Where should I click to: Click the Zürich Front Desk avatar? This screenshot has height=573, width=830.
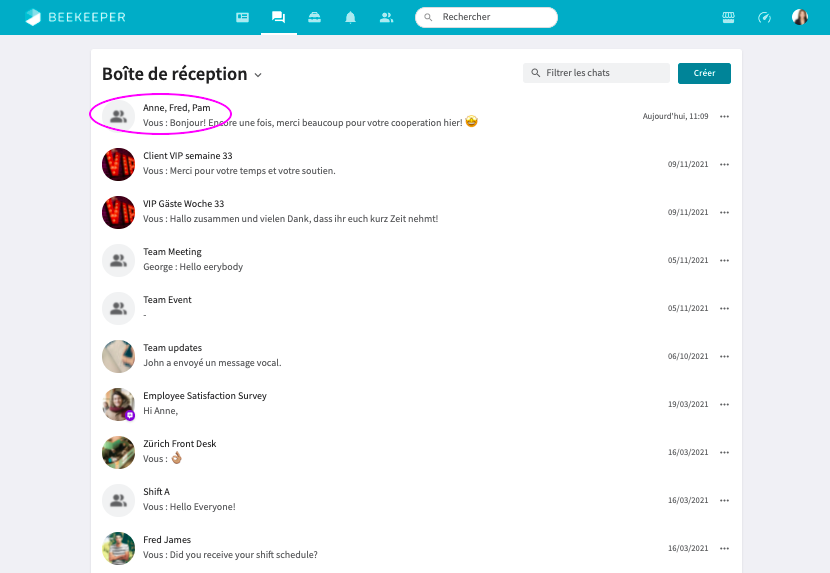(x=118, y=452)
